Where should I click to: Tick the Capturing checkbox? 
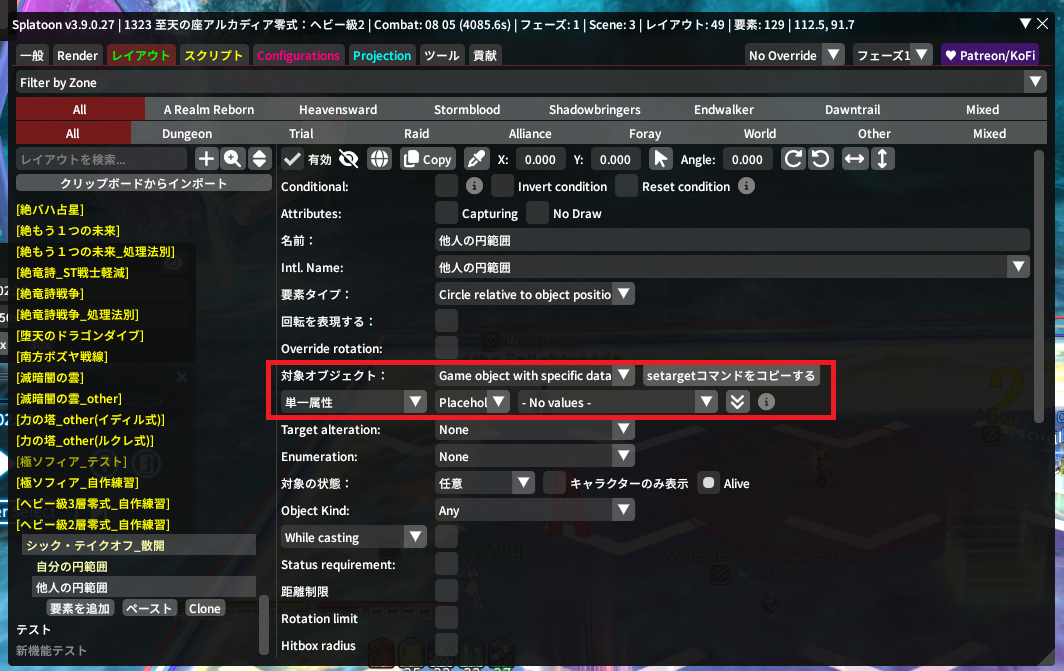447,213
